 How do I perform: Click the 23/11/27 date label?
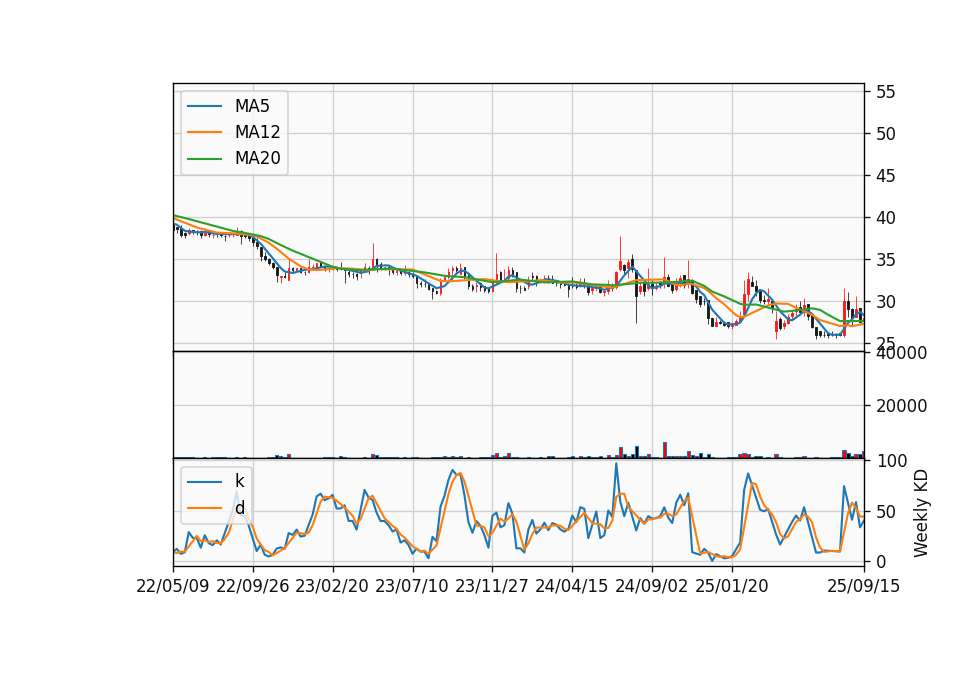[x=492, y=586]
